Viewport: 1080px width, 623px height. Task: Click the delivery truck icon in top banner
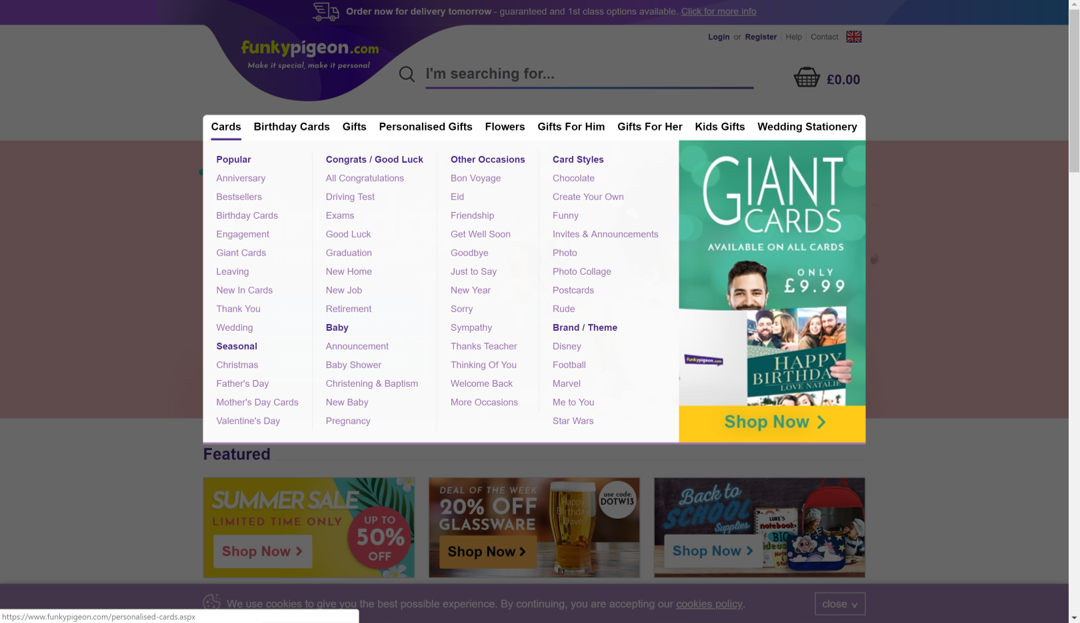[x=325, y=12]
